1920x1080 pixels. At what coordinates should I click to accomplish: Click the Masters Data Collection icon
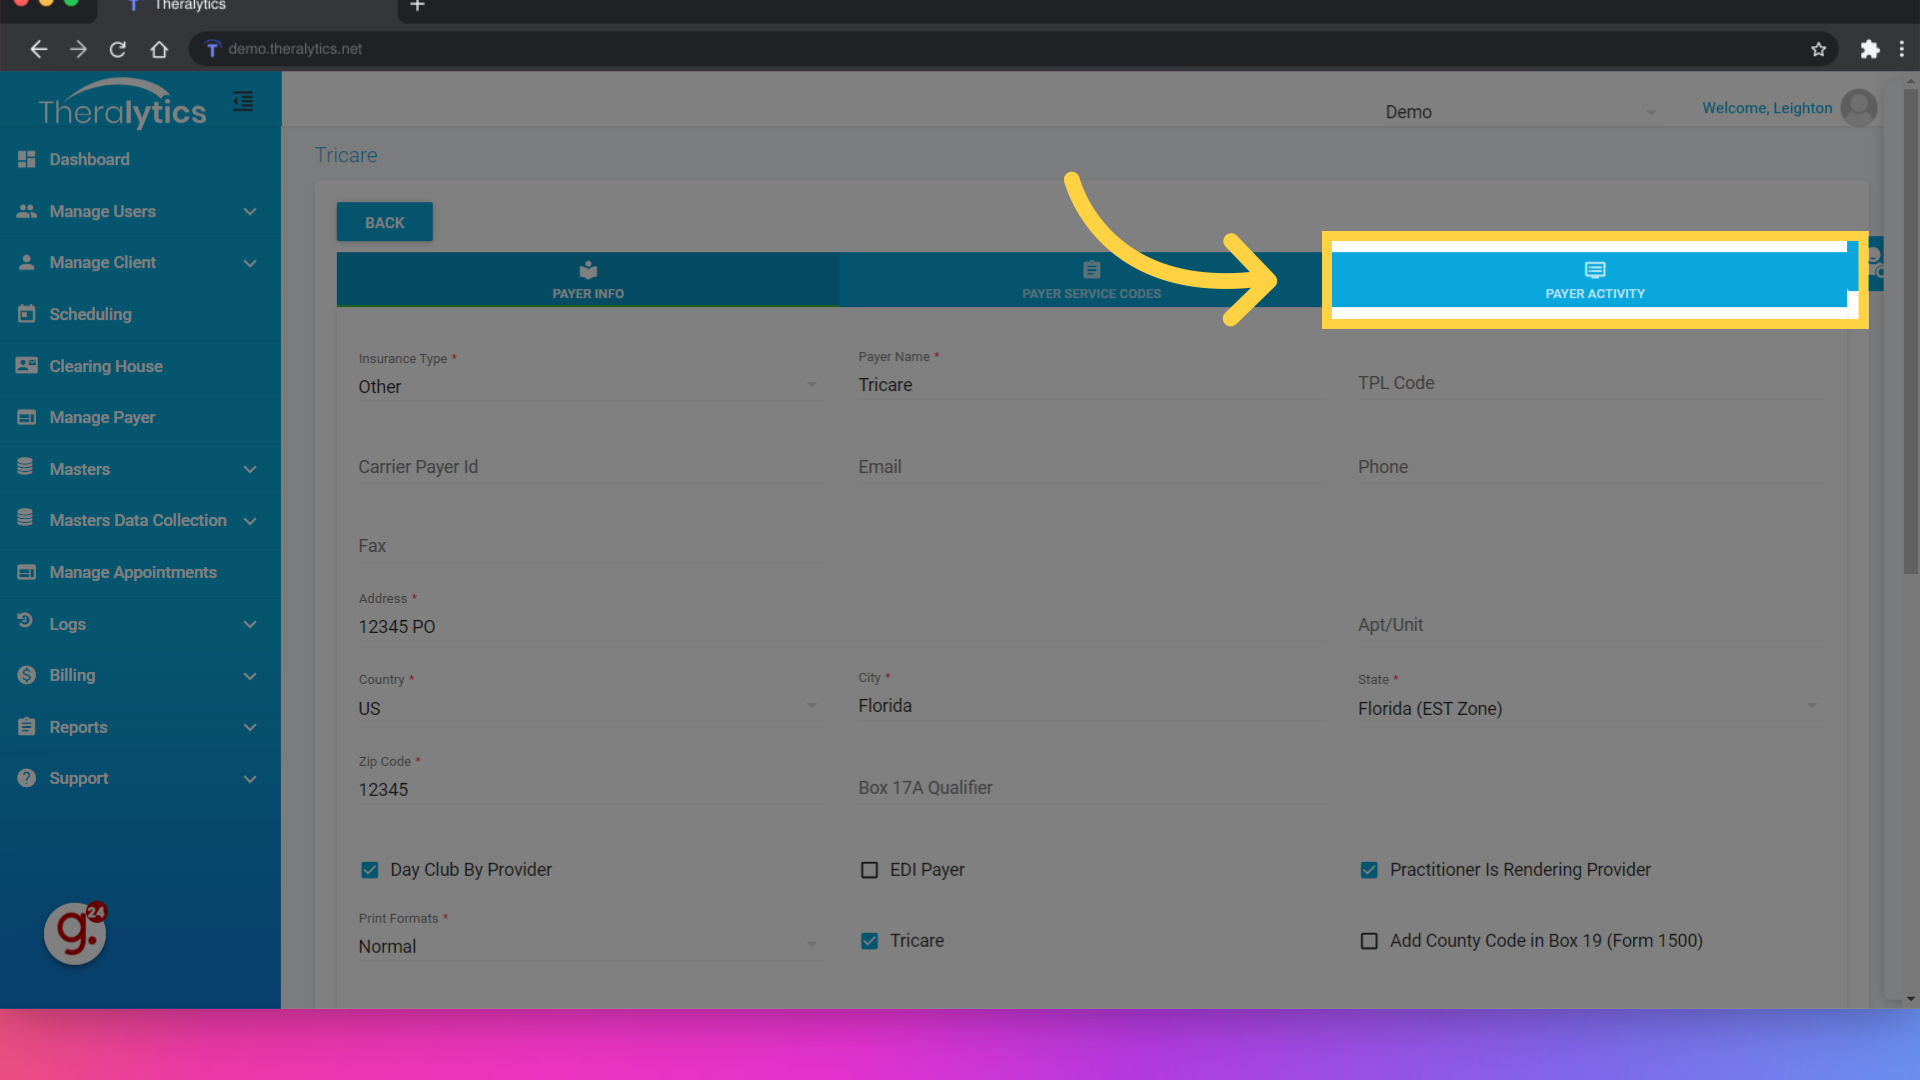click(x=26, y=518)
